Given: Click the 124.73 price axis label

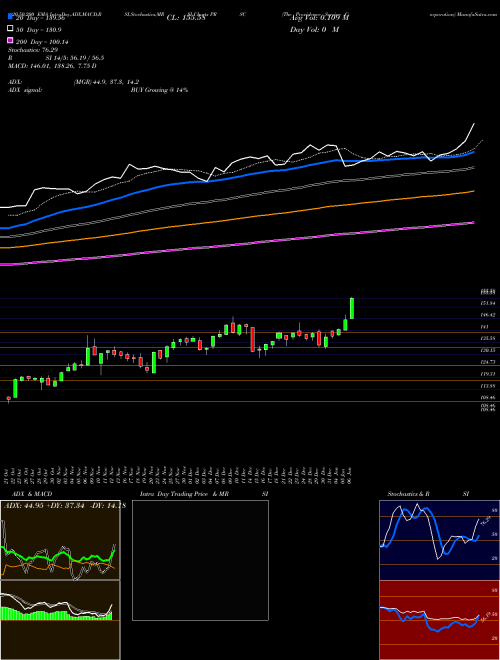Looking at the screenshot, I should pyautogui.click(x=489, y=362).
